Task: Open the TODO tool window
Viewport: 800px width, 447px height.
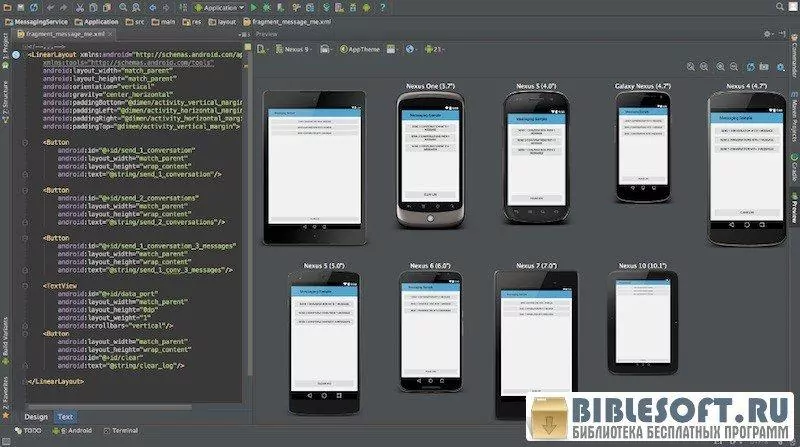Action: tap(29, 430)
